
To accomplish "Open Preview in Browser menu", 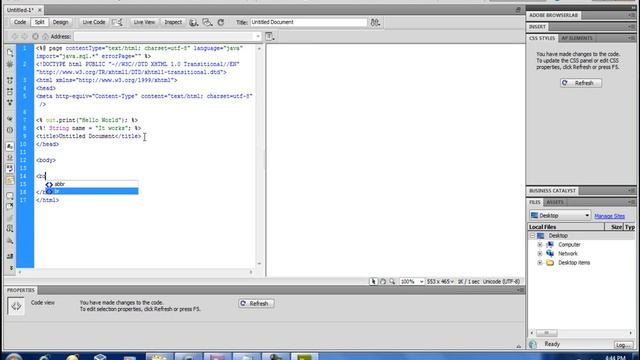I will [193, 22].
